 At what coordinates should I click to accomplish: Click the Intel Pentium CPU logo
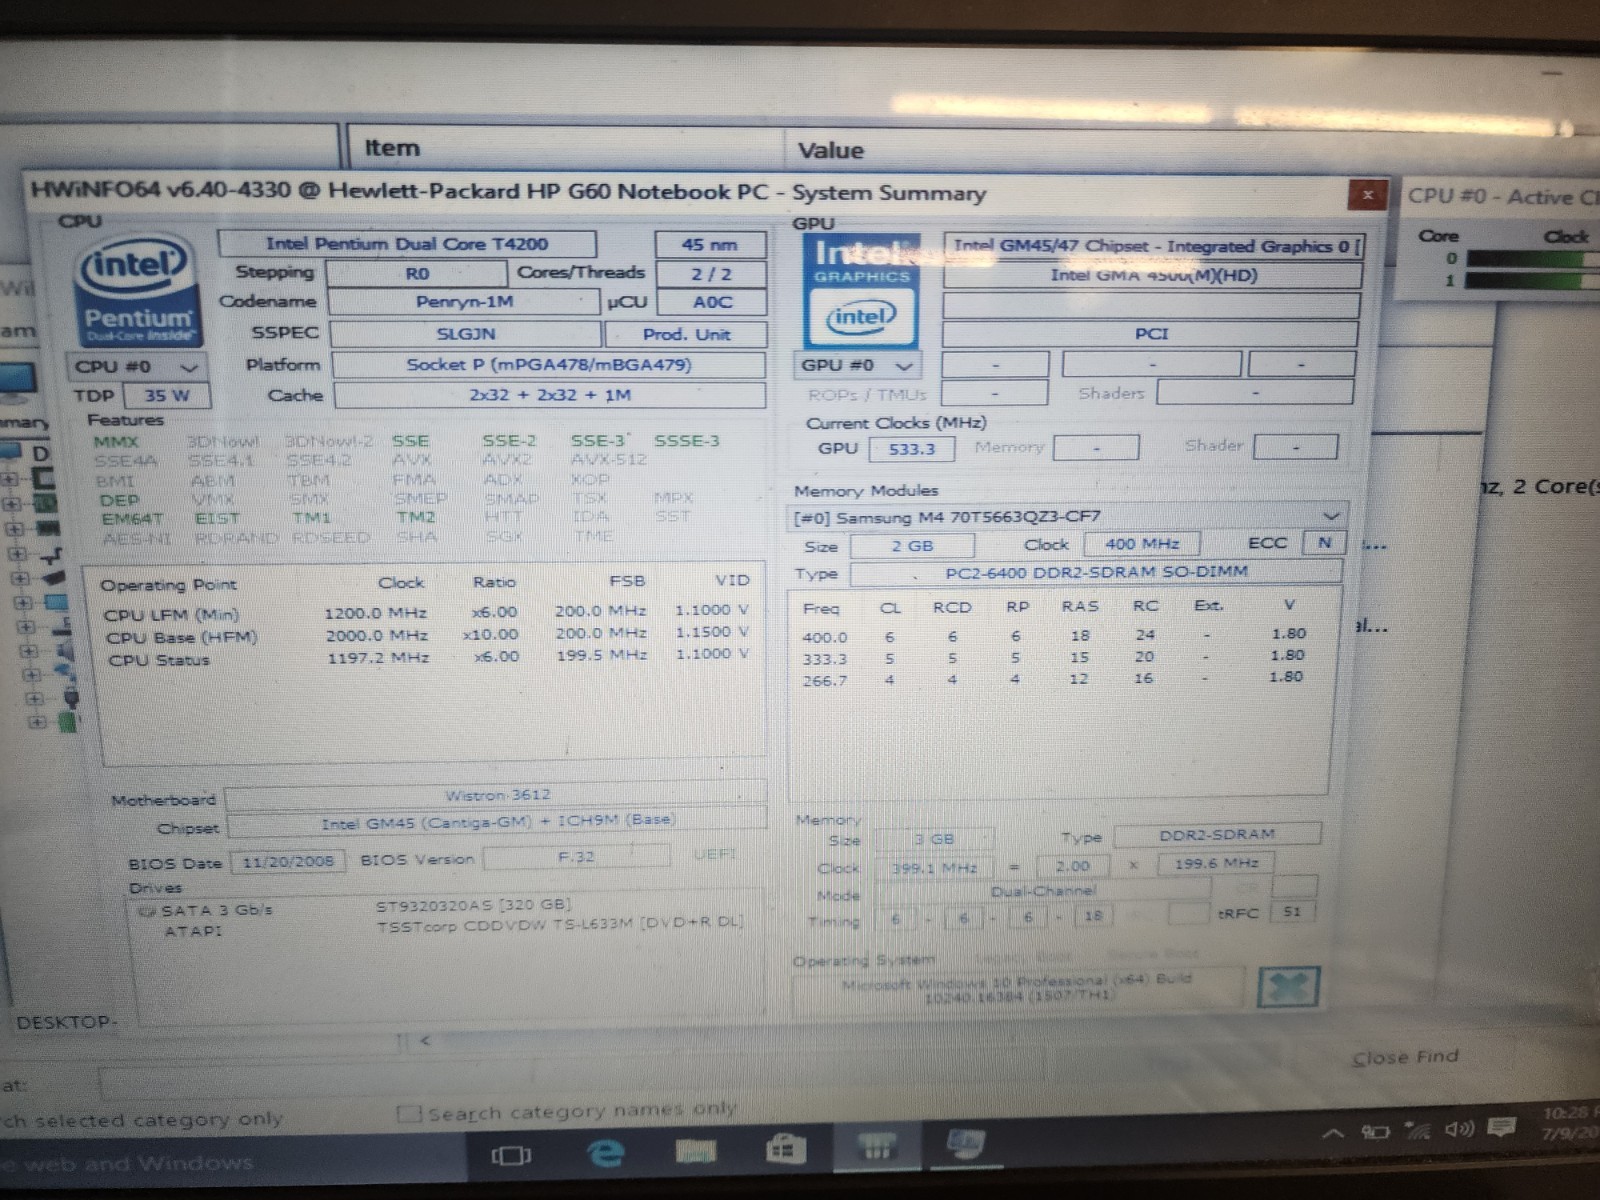click(137, 290)
